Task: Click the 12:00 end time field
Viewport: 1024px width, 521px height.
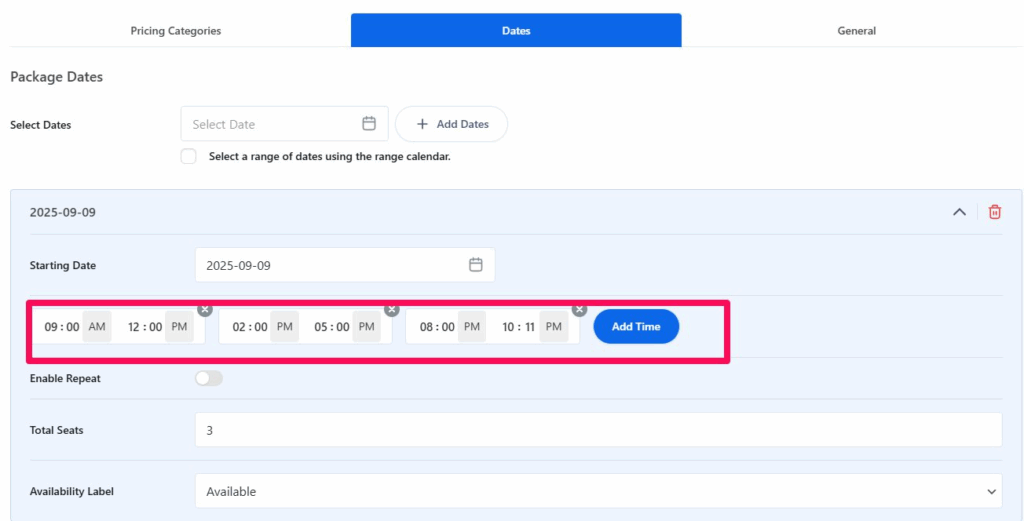Action: coord(144,327)
